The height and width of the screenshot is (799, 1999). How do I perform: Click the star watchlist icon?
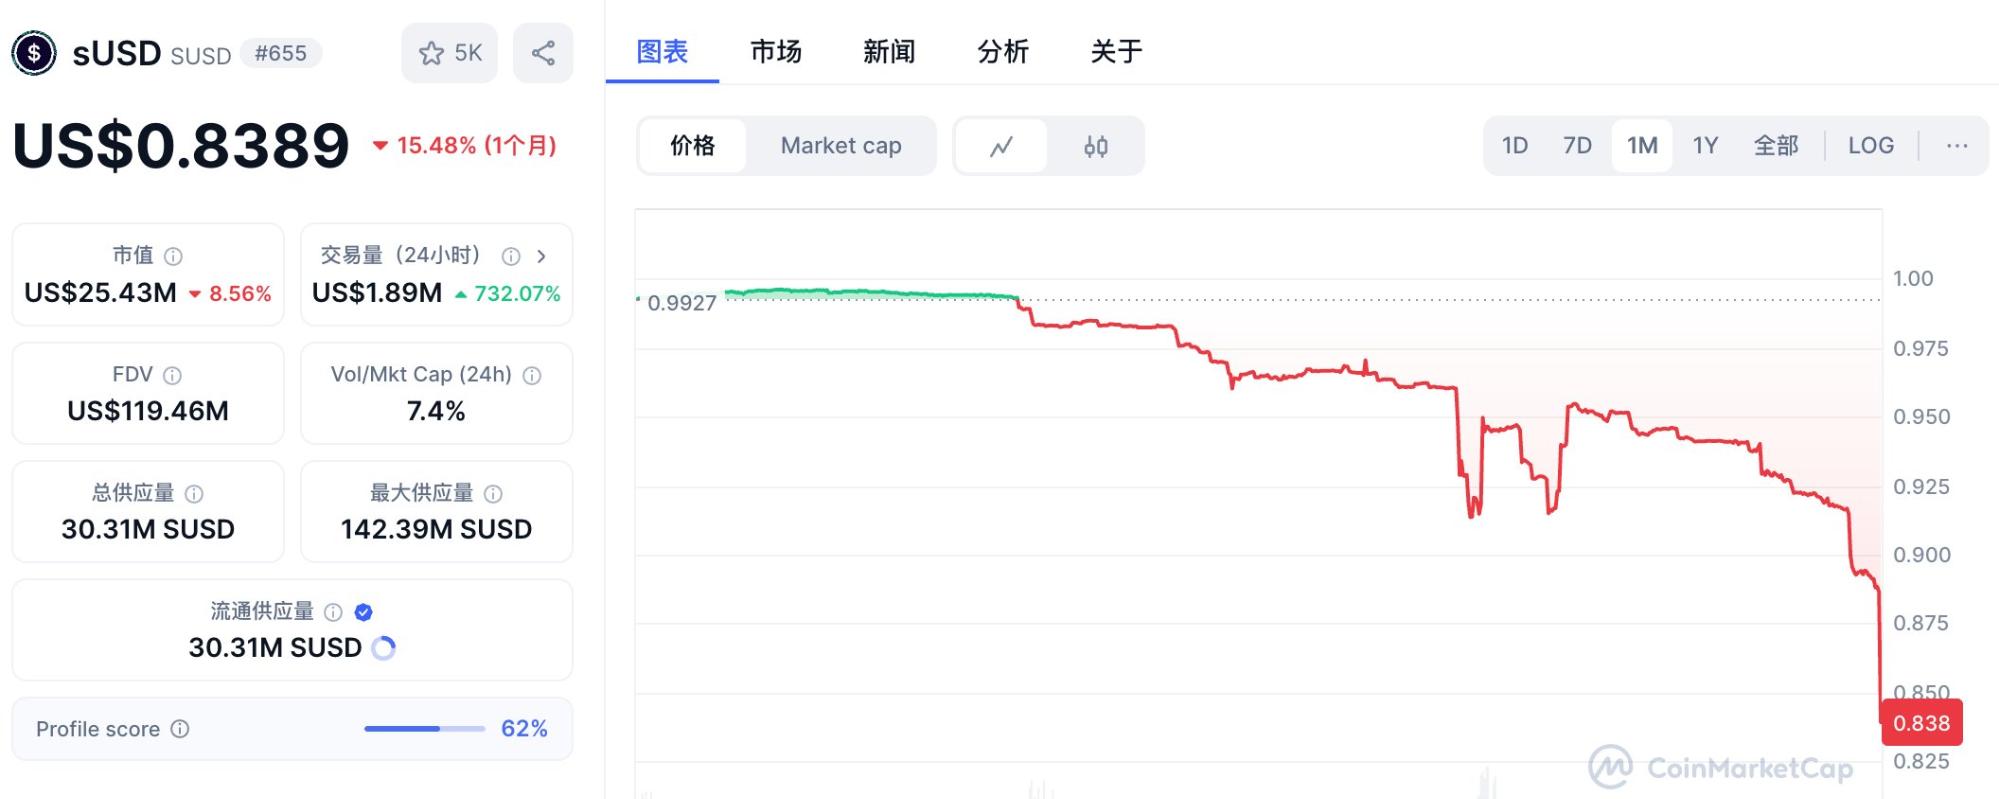[x=432, y=53]
